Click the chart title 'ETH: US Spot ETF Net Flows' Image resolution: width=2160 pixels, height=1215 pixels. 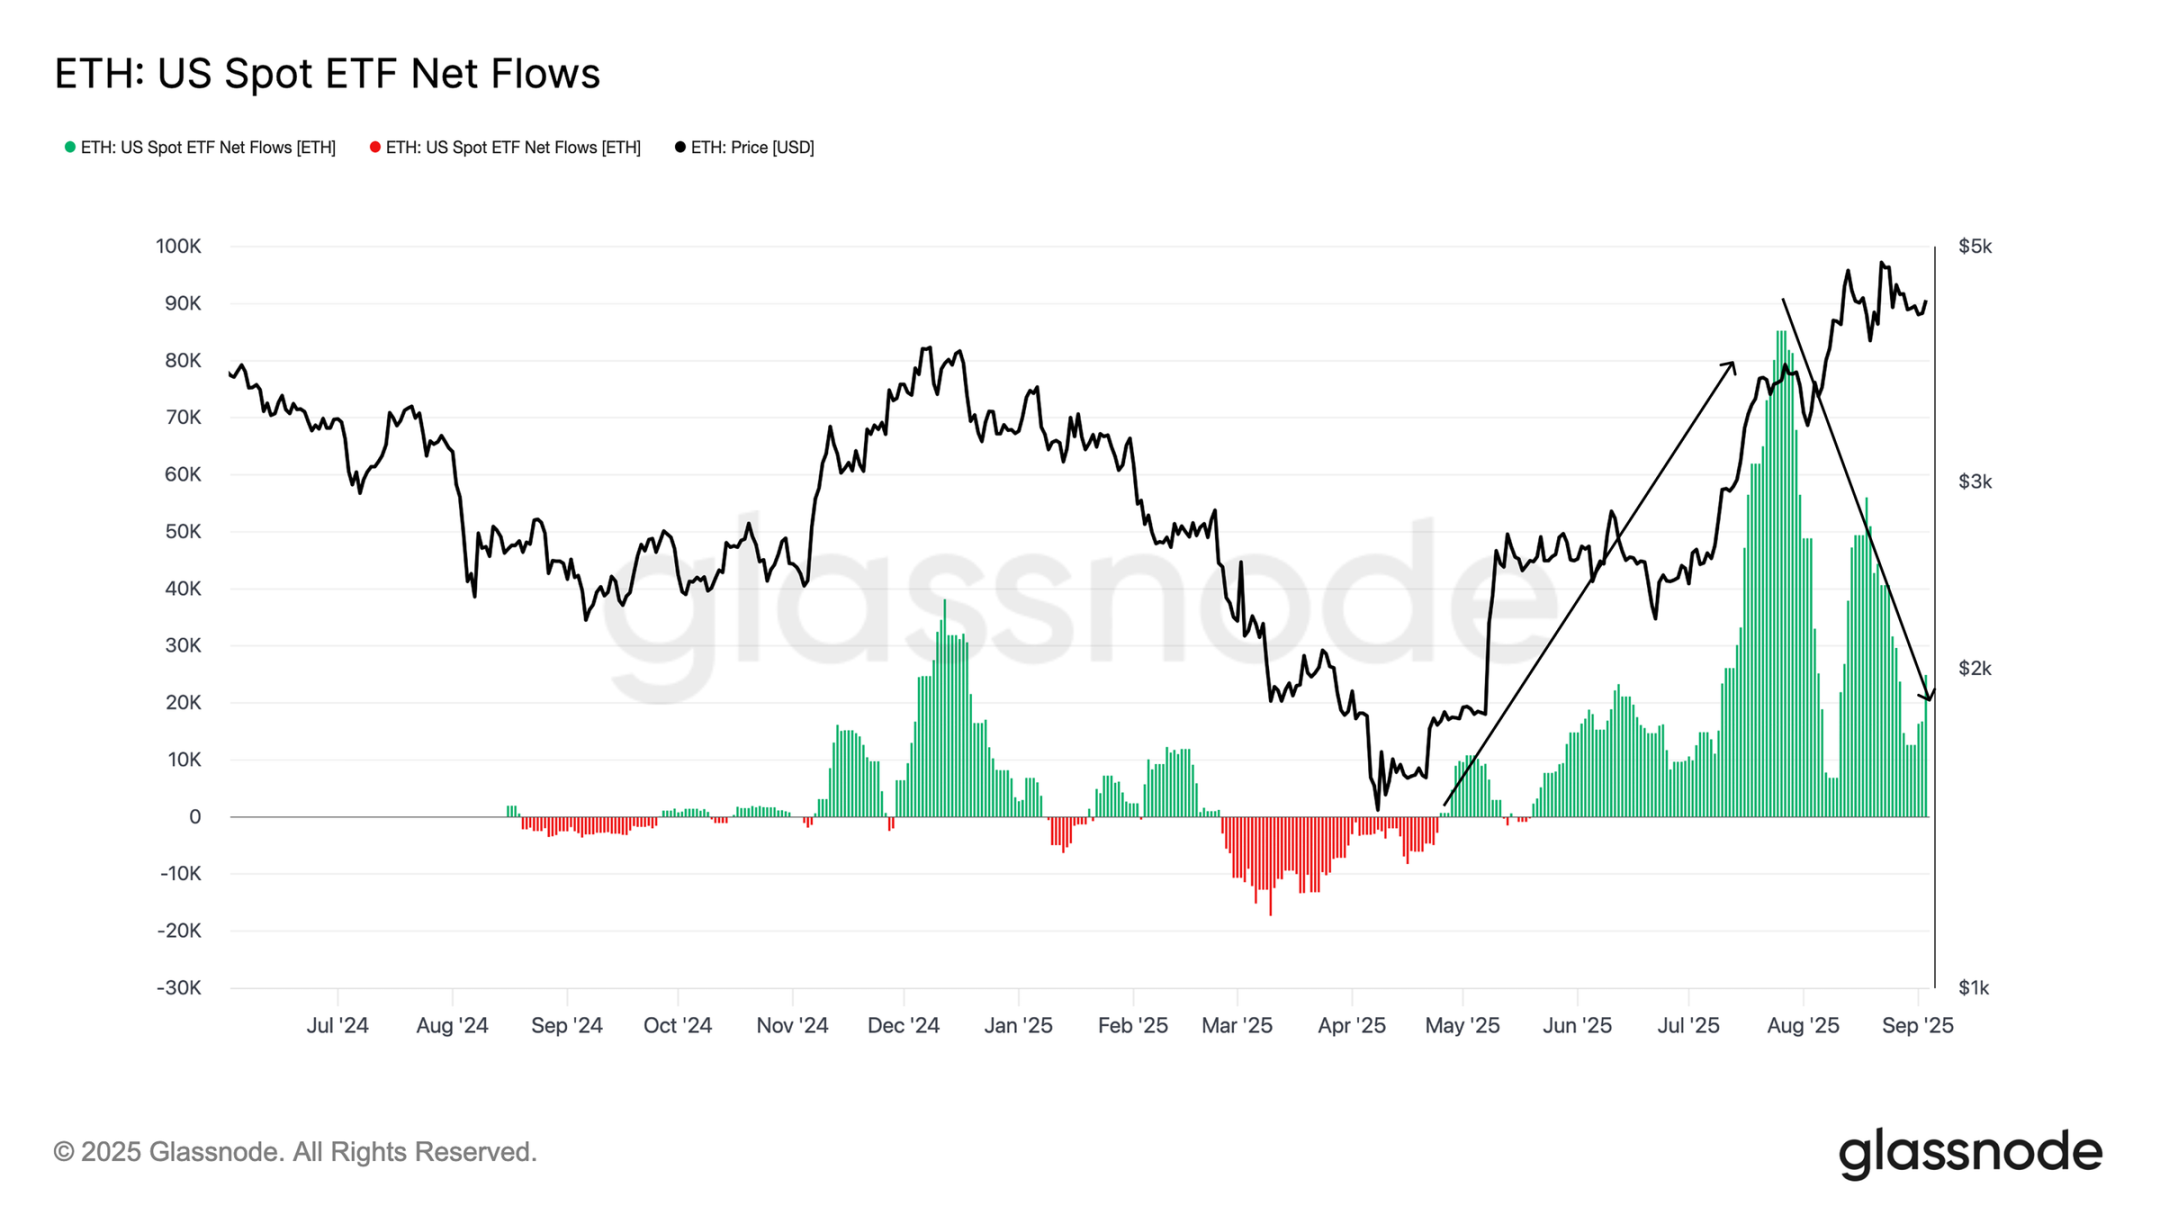click(x=327, y=74)
